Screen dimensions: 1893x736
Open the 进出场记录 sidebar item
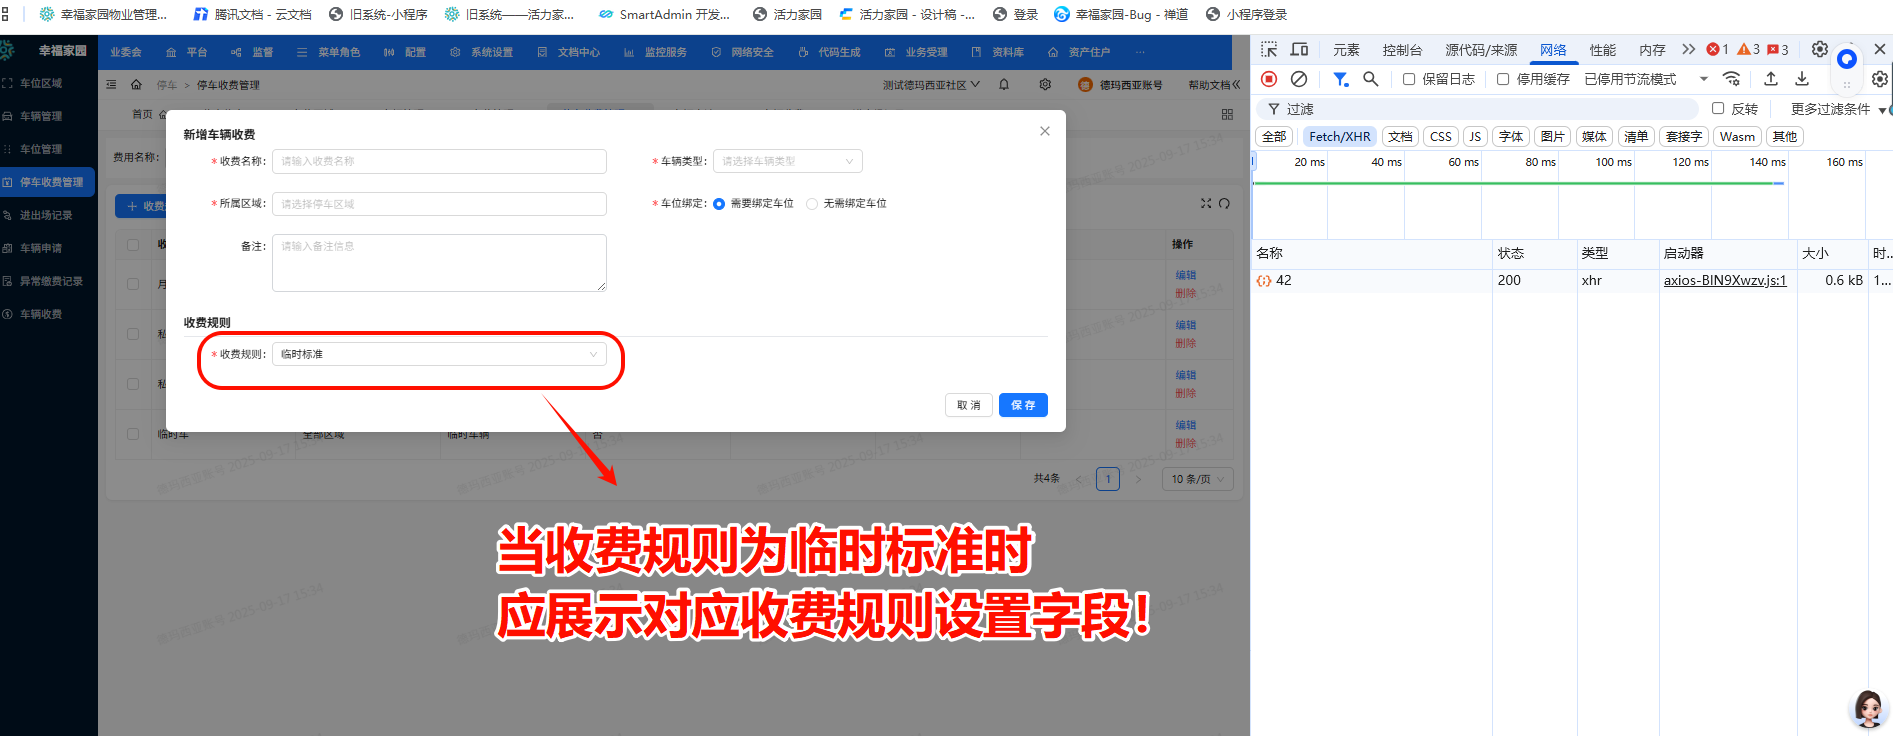(48, 215)
